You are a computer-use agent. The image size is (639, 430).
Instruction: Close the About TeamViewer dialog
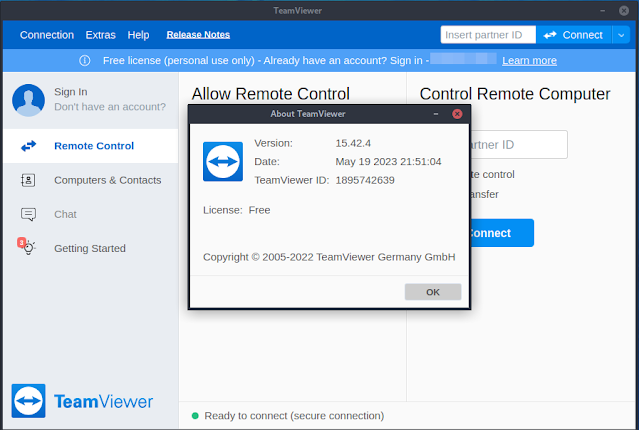coord(457,114)
